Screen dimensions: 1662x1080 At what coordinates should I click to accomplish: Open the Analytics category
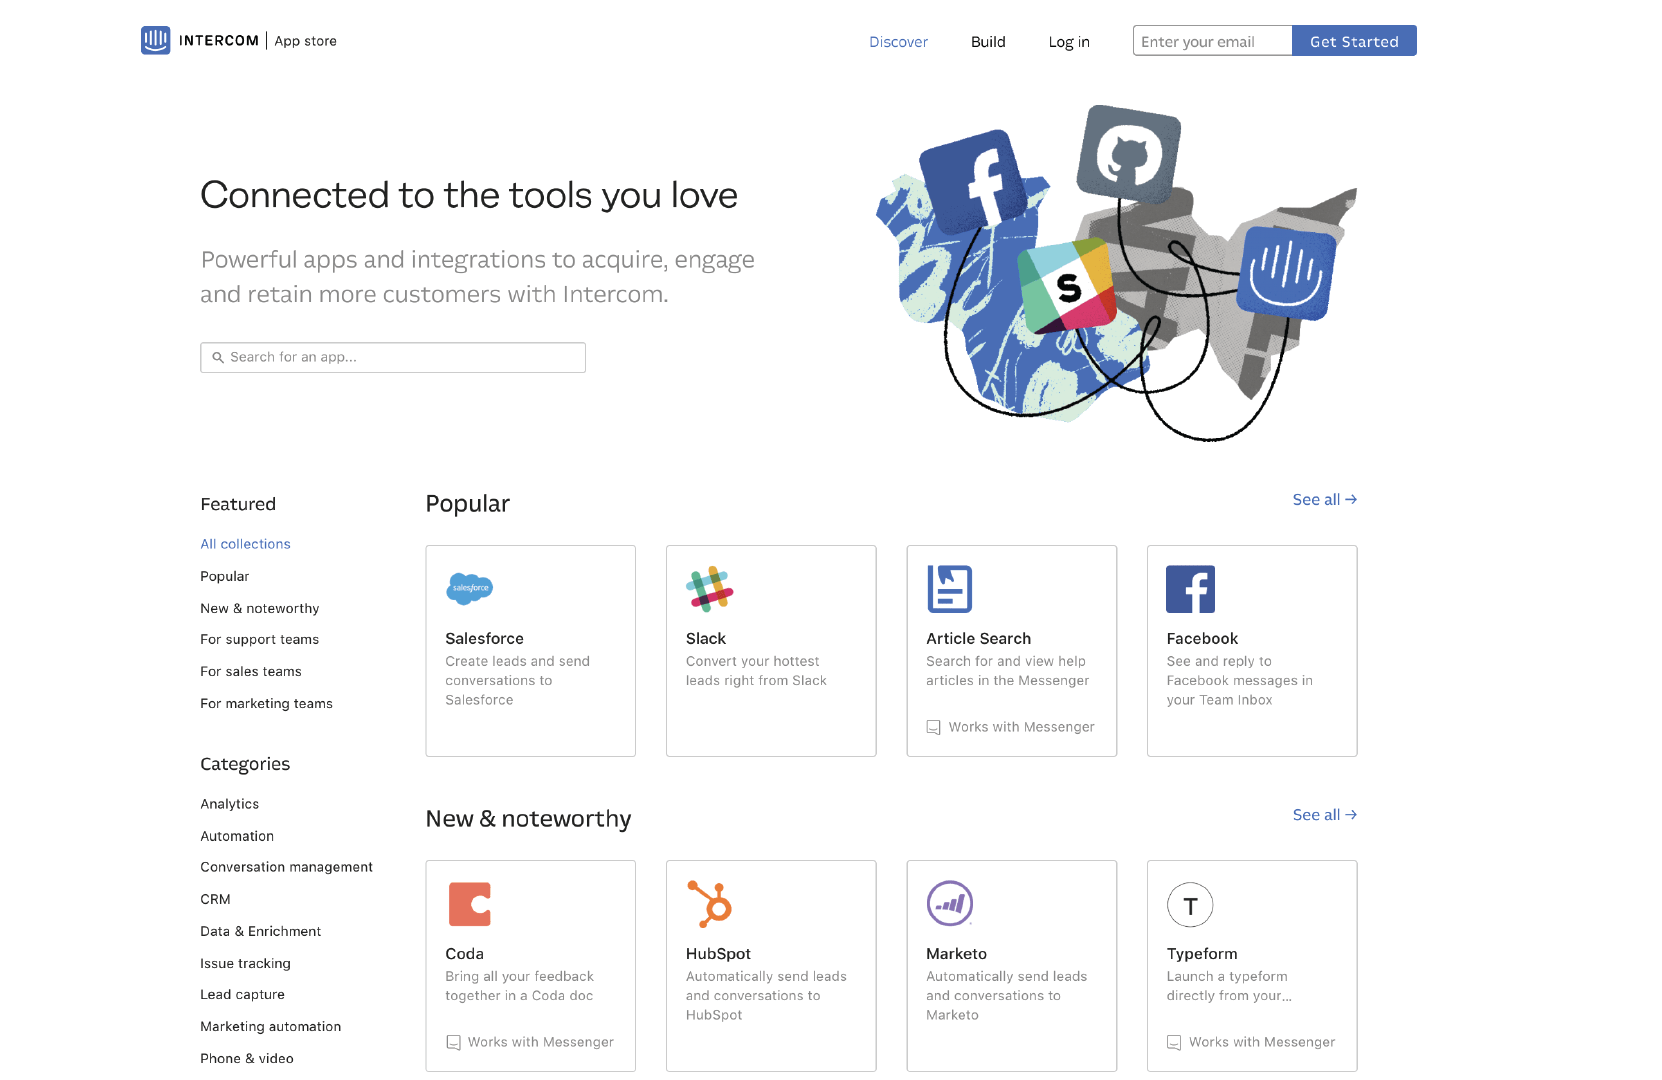(x=229, y=804)
